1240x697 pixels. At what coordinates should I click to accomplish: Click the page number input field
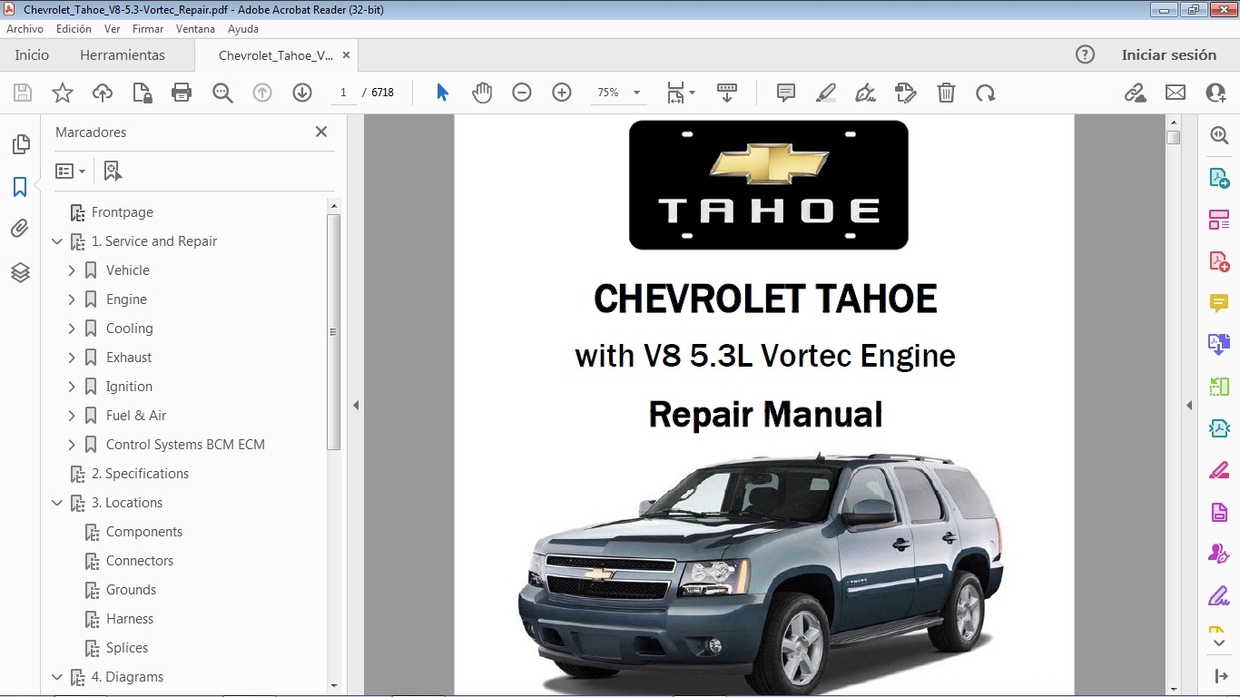tap(343, 92)
